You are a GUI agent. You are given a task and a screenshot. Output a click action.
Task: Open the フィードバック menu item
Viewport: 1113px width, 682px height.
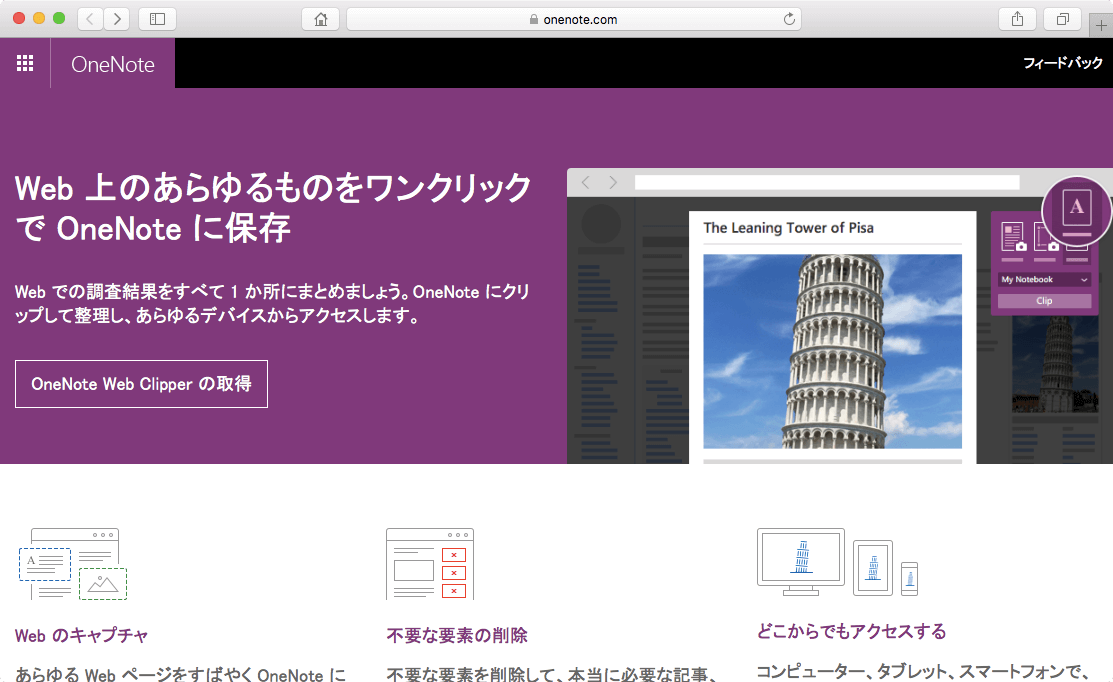coord(1065,62)
